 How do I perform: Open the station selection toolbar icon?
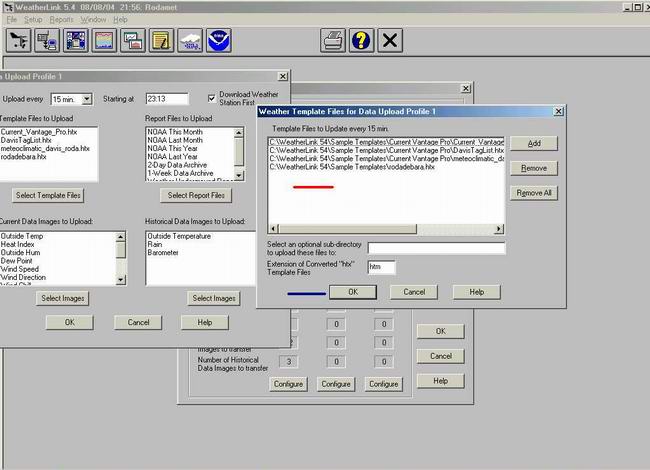[18, 41]
